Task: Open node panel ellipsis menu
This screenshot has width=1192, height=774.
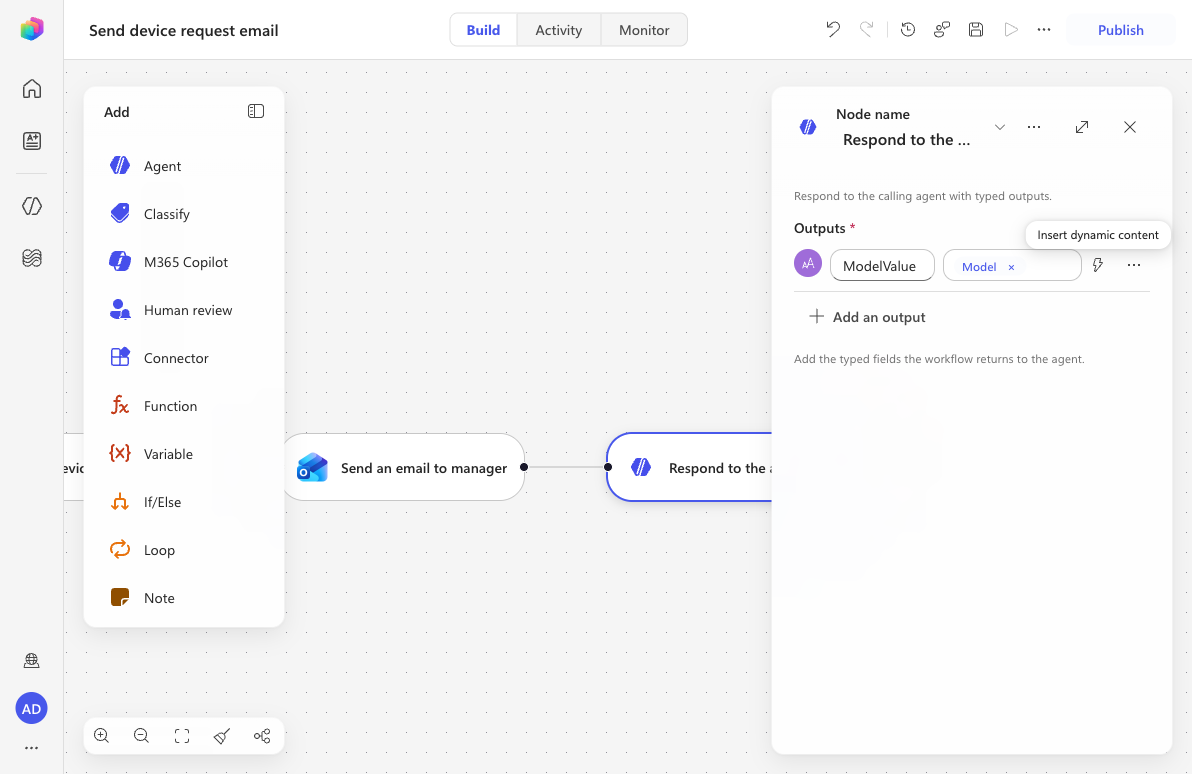Action: [1034, 127]
